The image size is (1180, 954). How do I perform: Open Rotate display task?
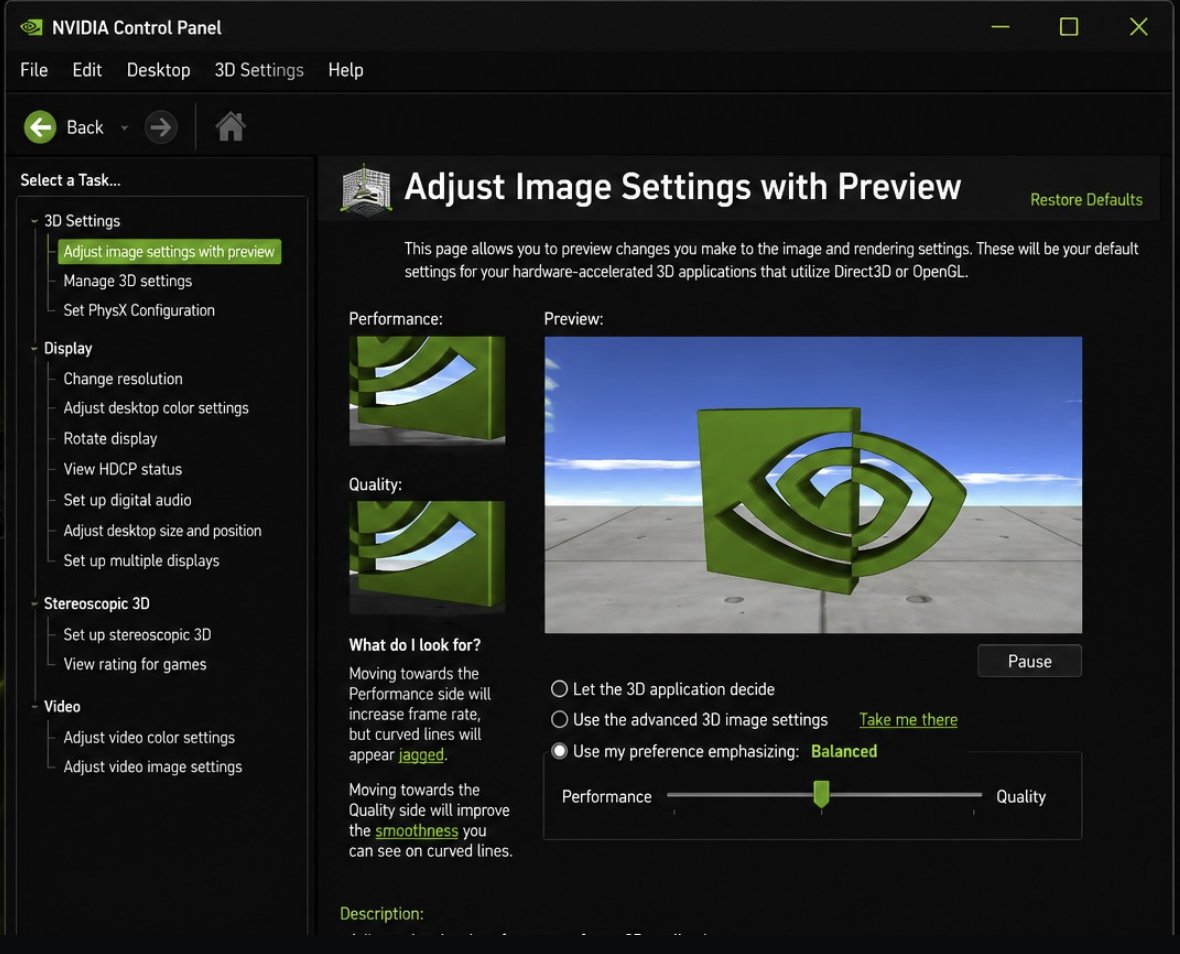point(111,439)
